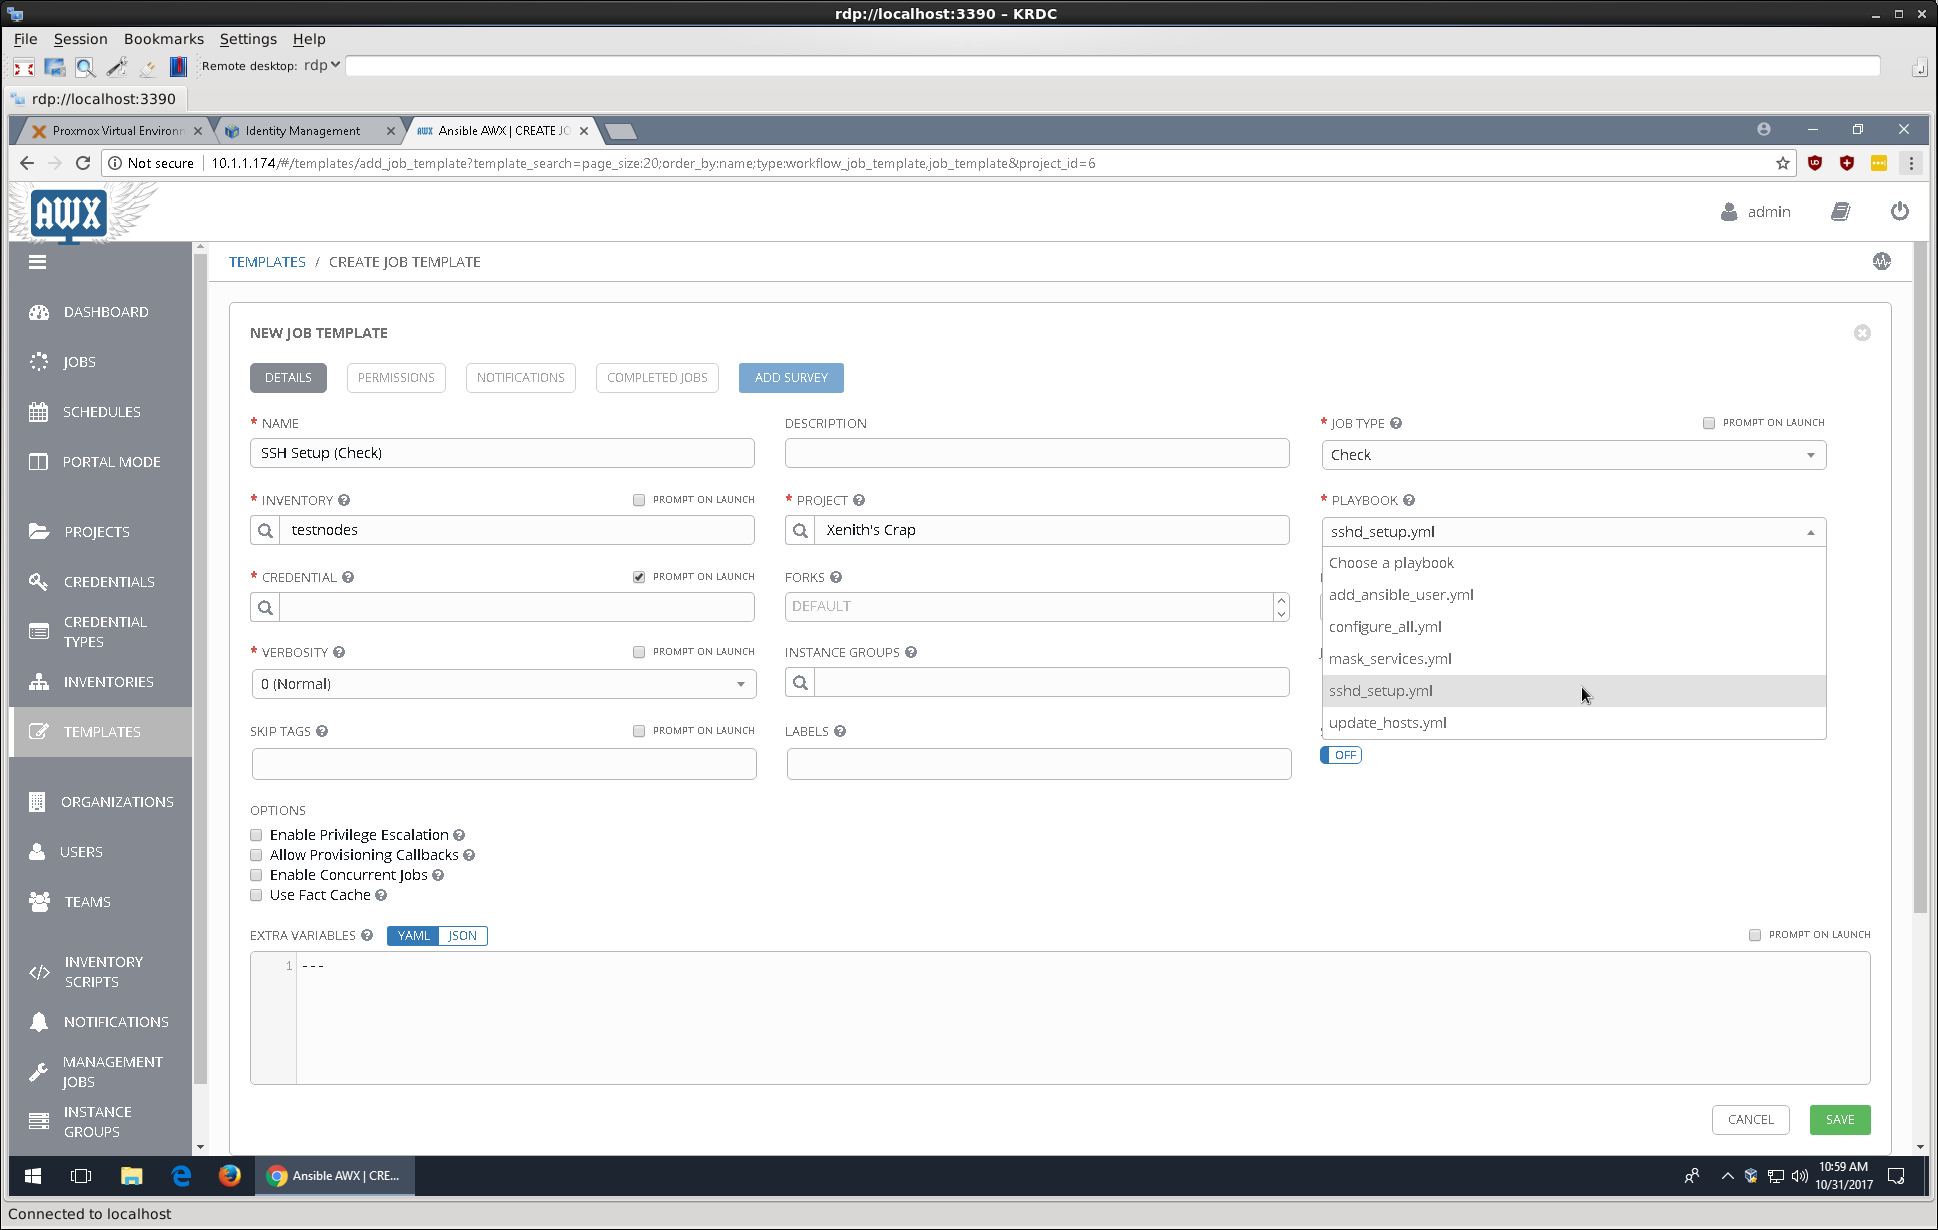
Task: Click the Name input field
Action: point(502,453)
